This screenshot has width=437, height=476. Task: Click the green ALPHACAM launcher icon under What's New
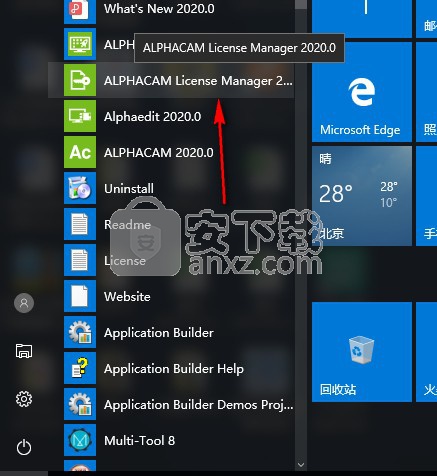pyautogui.click(x=80, y=44)
